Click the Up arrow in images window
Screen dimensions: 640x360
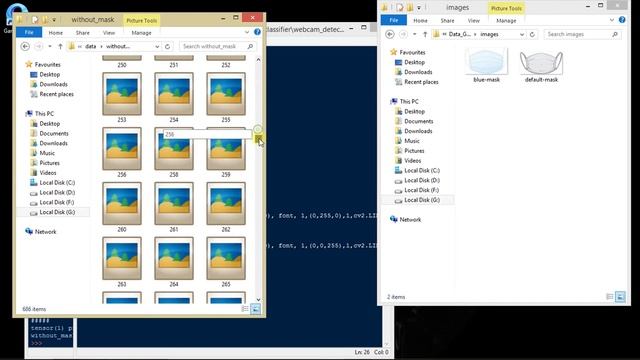[x=425, y=34]
